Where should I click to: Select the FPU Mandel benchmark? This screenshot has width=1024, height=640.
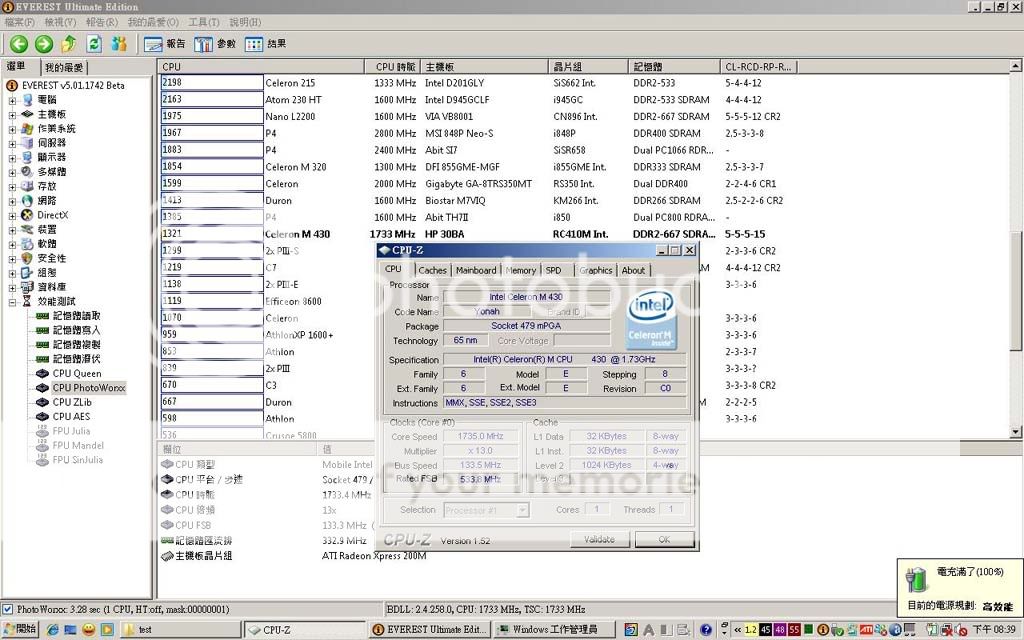coord(78,445)
